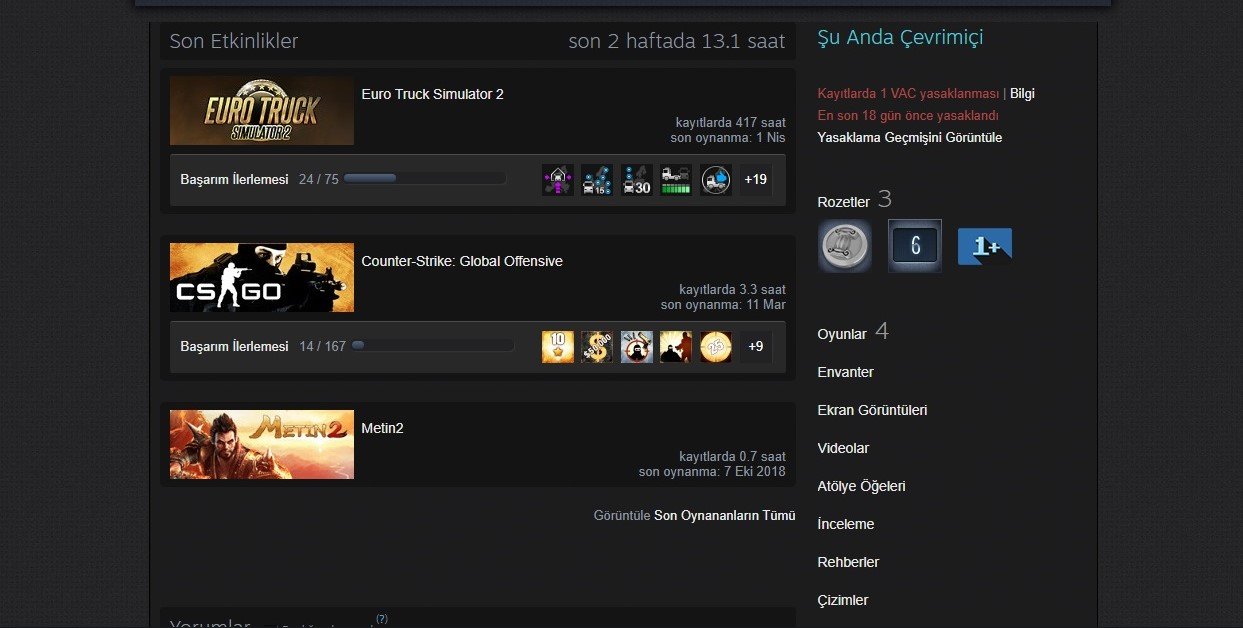The image size is (1243, 628).
Task: Click first Euro Truck achievement icon with house
Action: point(558,180)
